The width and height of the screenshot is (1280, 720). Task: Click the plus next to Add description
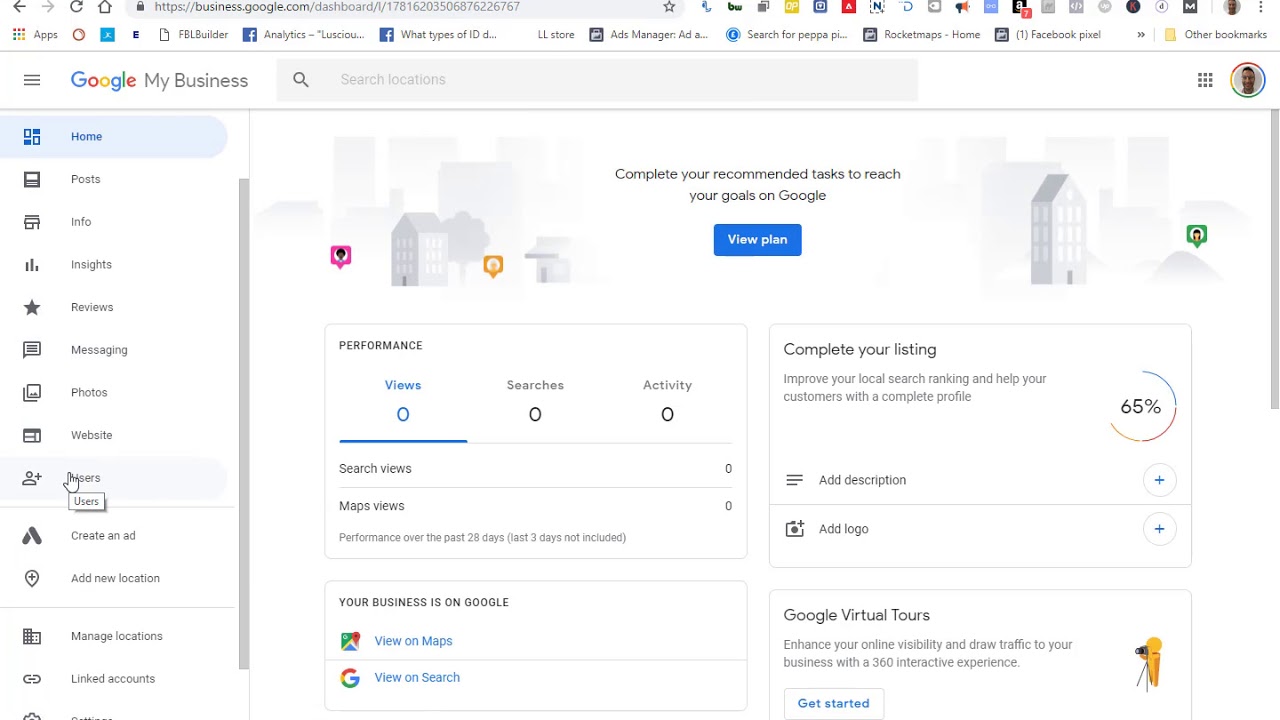[x=1159, y=480]
